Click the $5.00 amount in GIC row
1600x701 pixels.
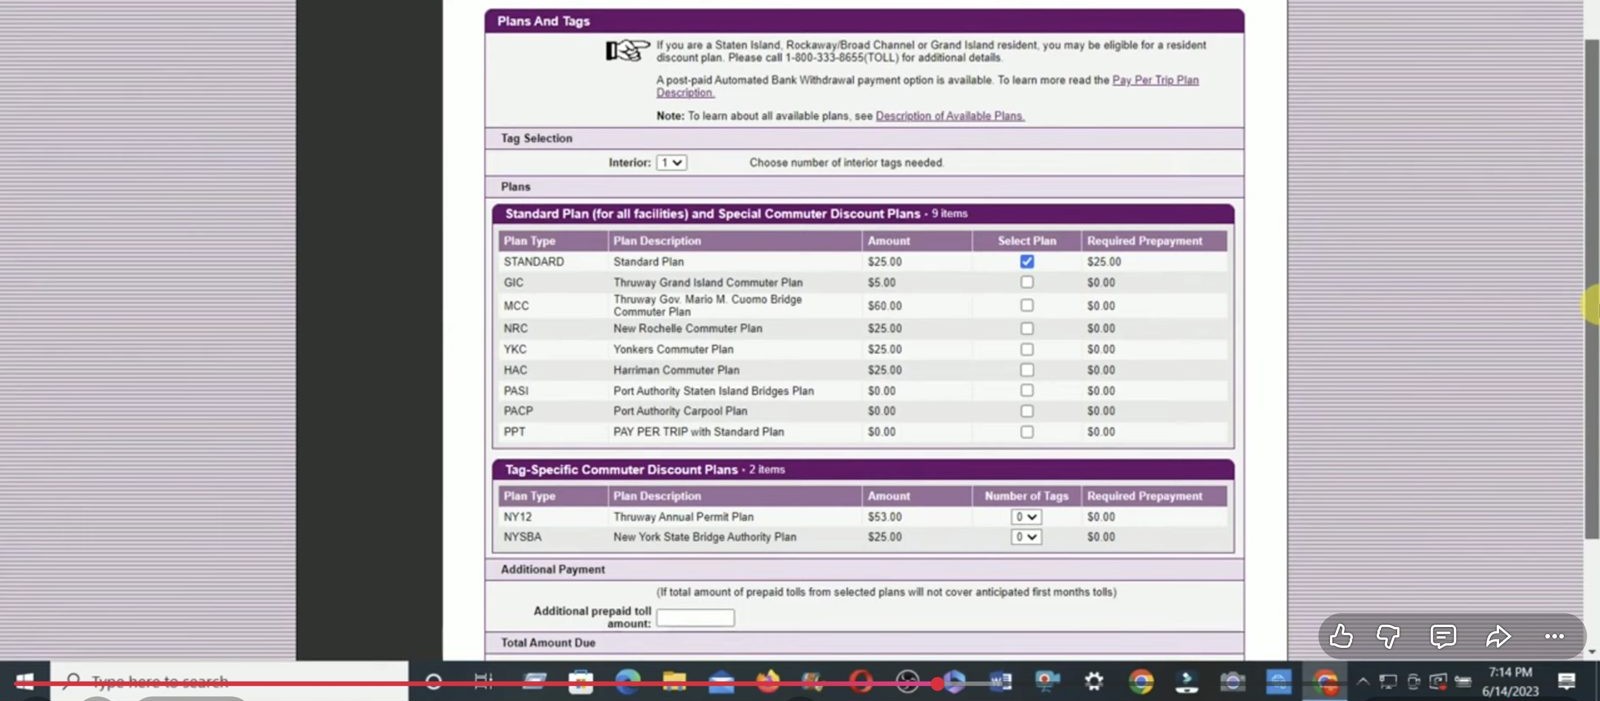(882, 283)
